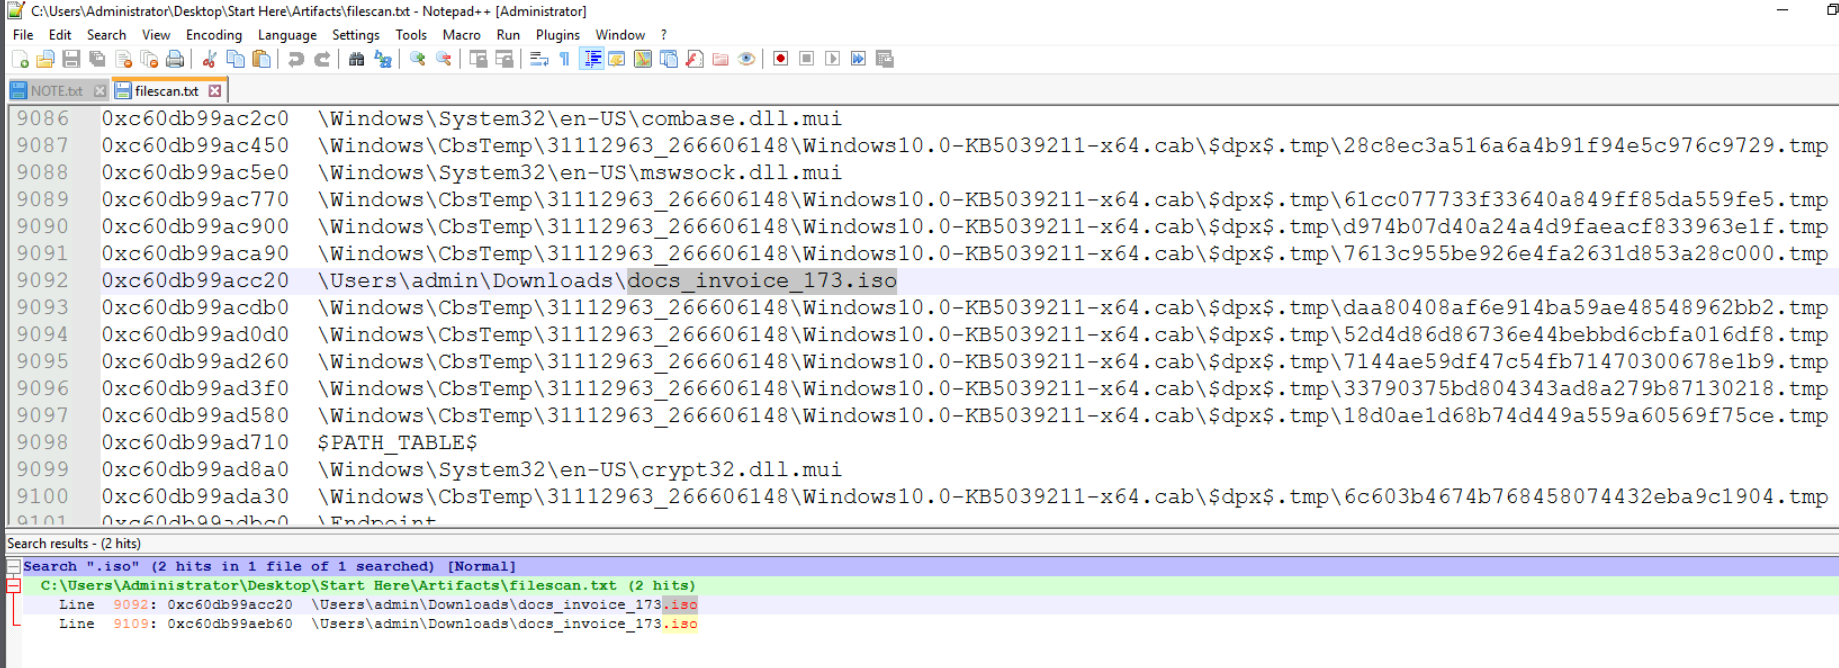
Task: Open the Macro menu
Action: click(462, 35)
